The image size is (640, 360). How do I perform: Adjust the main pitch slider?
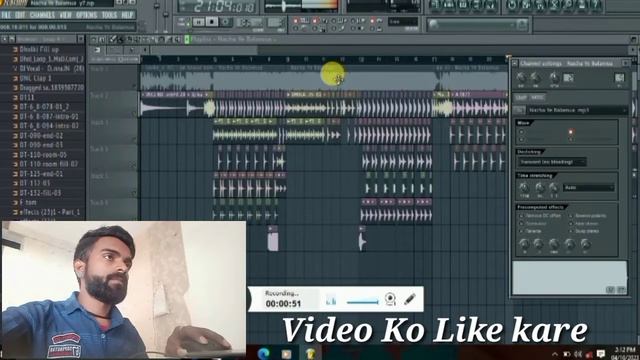[x=166, y=14]
